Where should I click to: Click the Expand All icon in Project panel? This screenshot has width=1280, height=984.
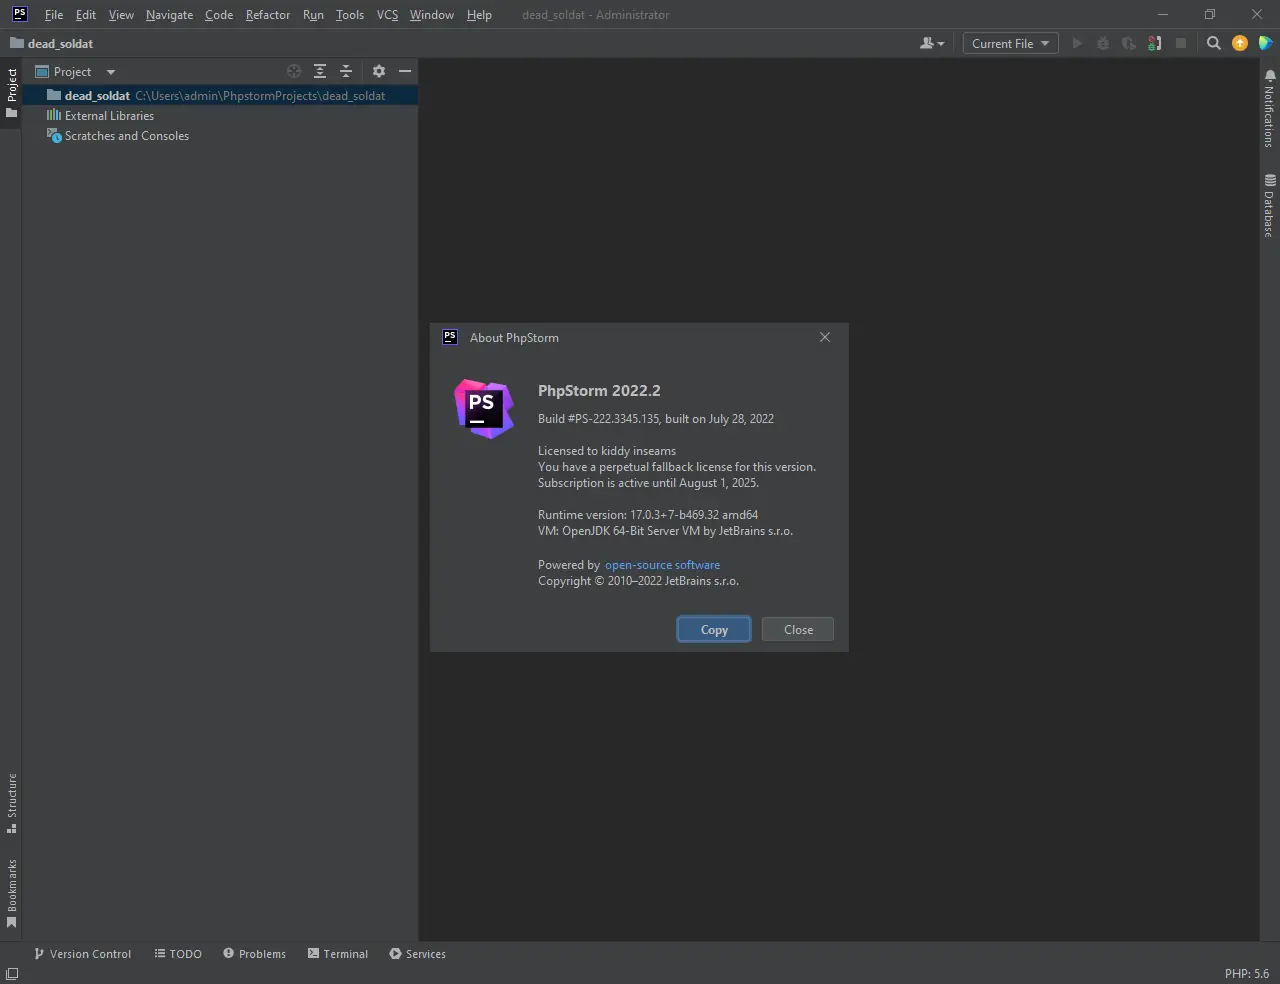[320, 71]
